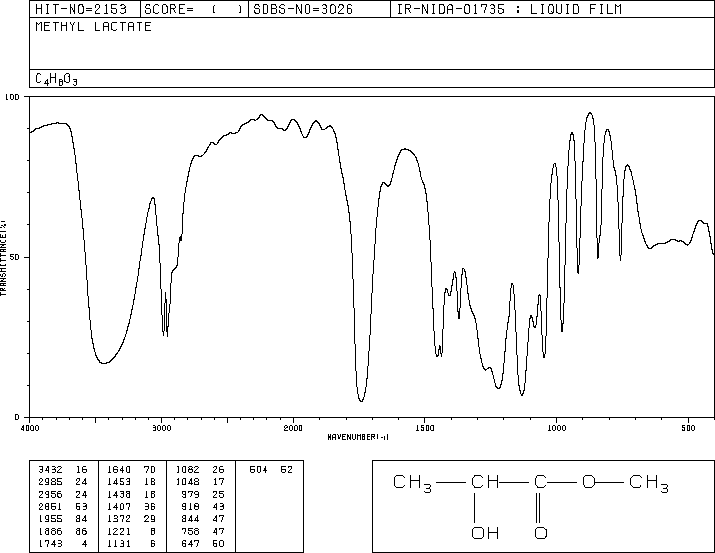The image size is (715, 553).
Task: Click the broad O-H trough near 3432
Action: 104,363
